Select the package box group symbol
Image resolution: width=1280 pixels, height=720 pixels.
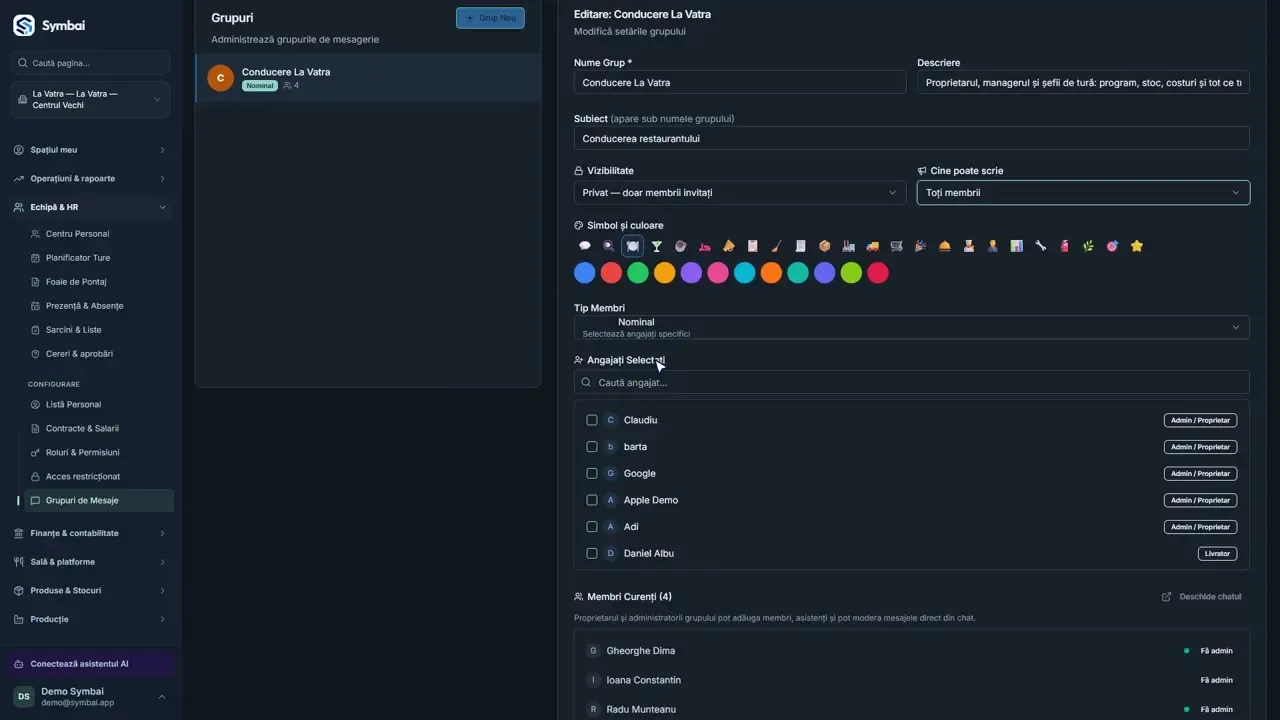click(x=825, y=246)
